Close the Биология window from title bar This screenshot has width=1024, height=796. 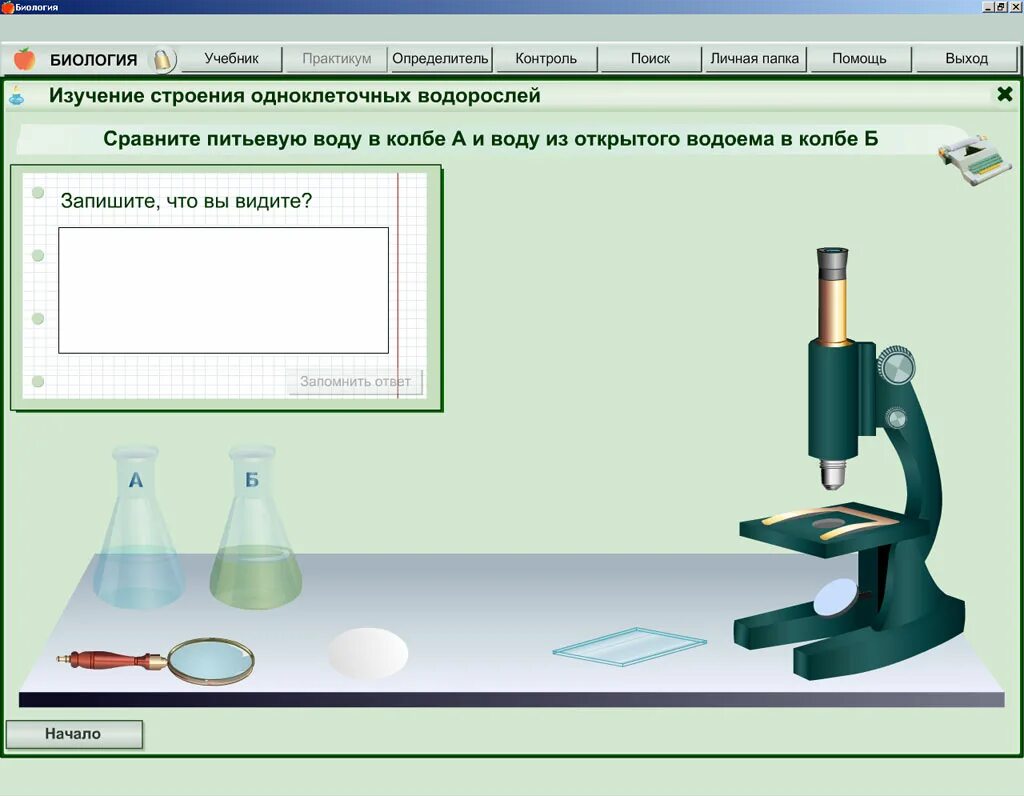pos(1015,7)
